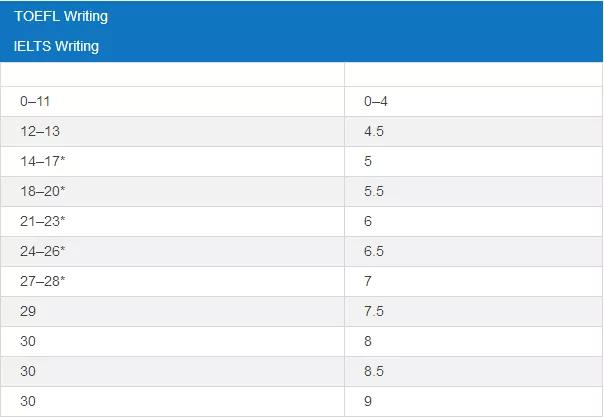The image size is (604, 417).
Task: Click the 0–4 IELTS band cell
Action: [x=376, y=101]
